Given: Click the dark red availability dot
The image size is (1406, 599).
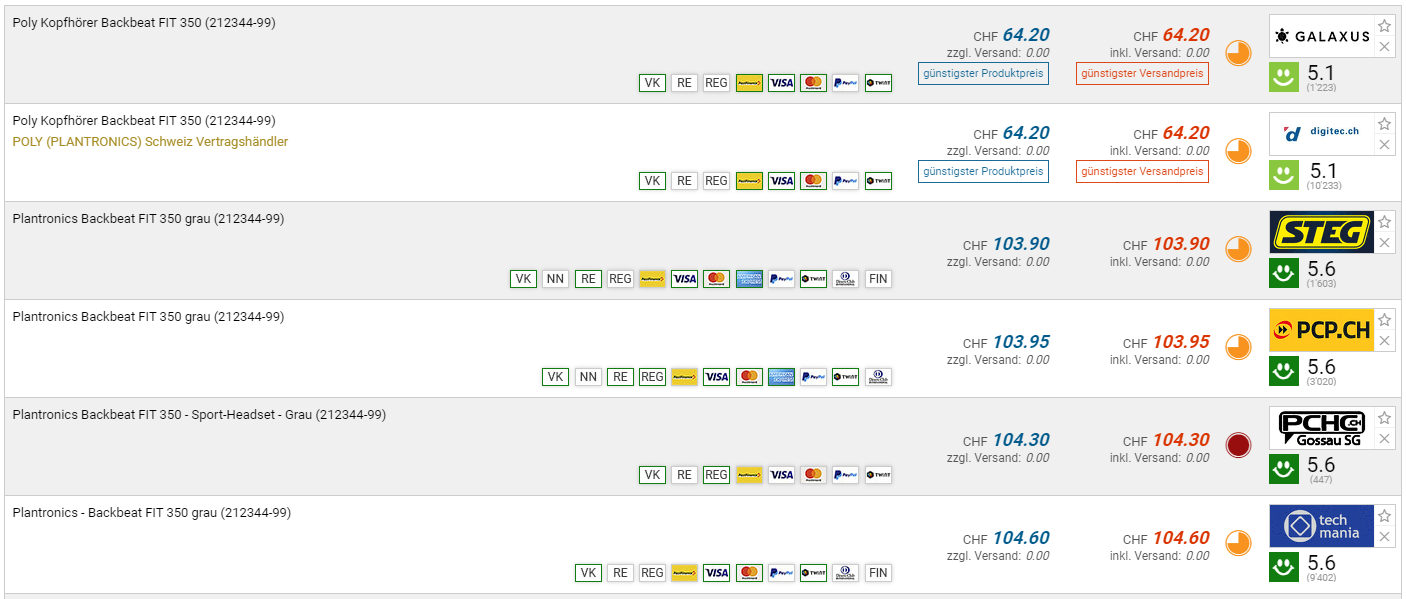Looking at the screenshot, I should point(1238,445).
